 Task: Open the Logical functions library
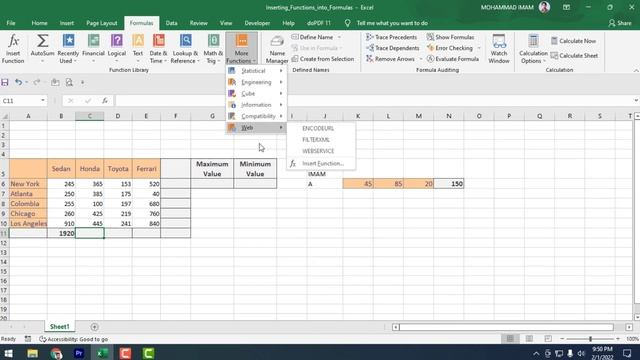click(117, 49)
